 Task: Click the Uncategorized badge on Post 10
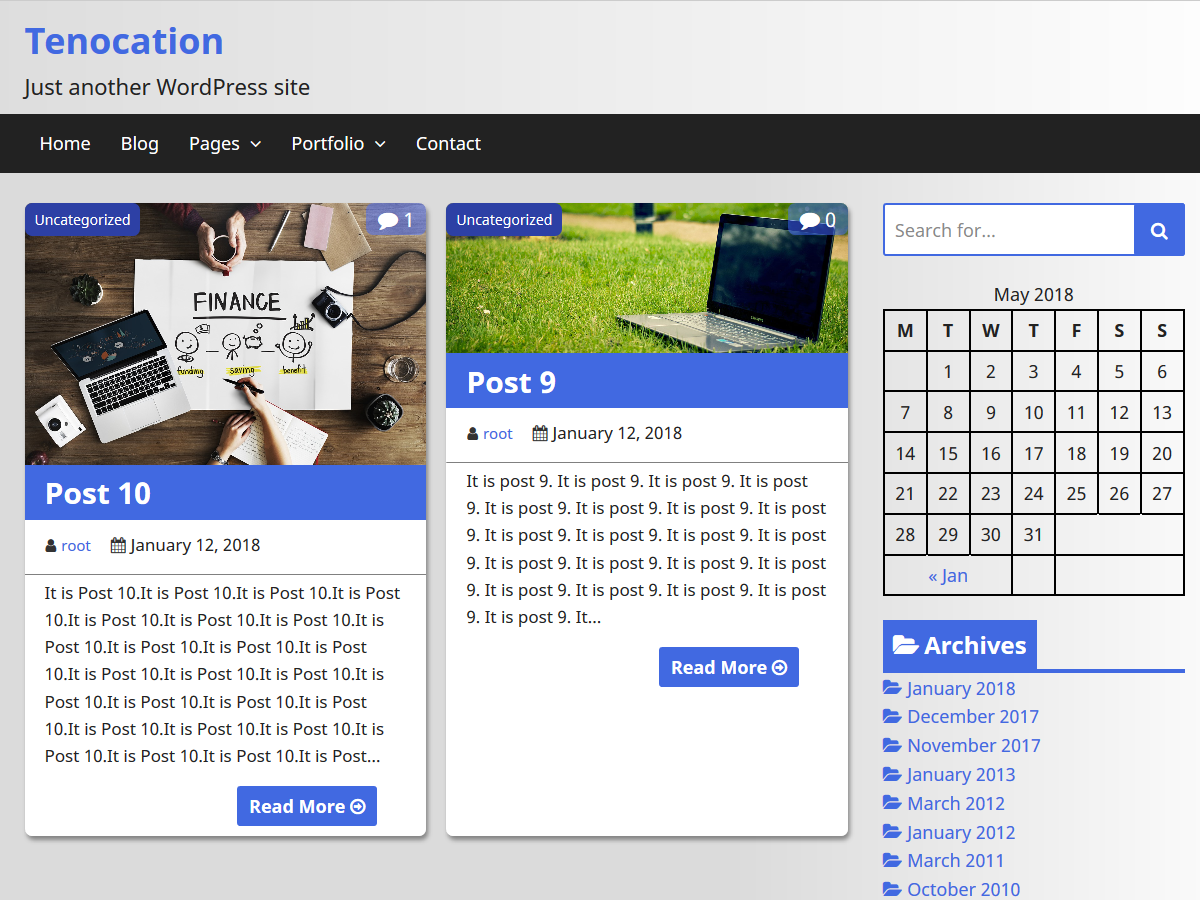[82, 219]
